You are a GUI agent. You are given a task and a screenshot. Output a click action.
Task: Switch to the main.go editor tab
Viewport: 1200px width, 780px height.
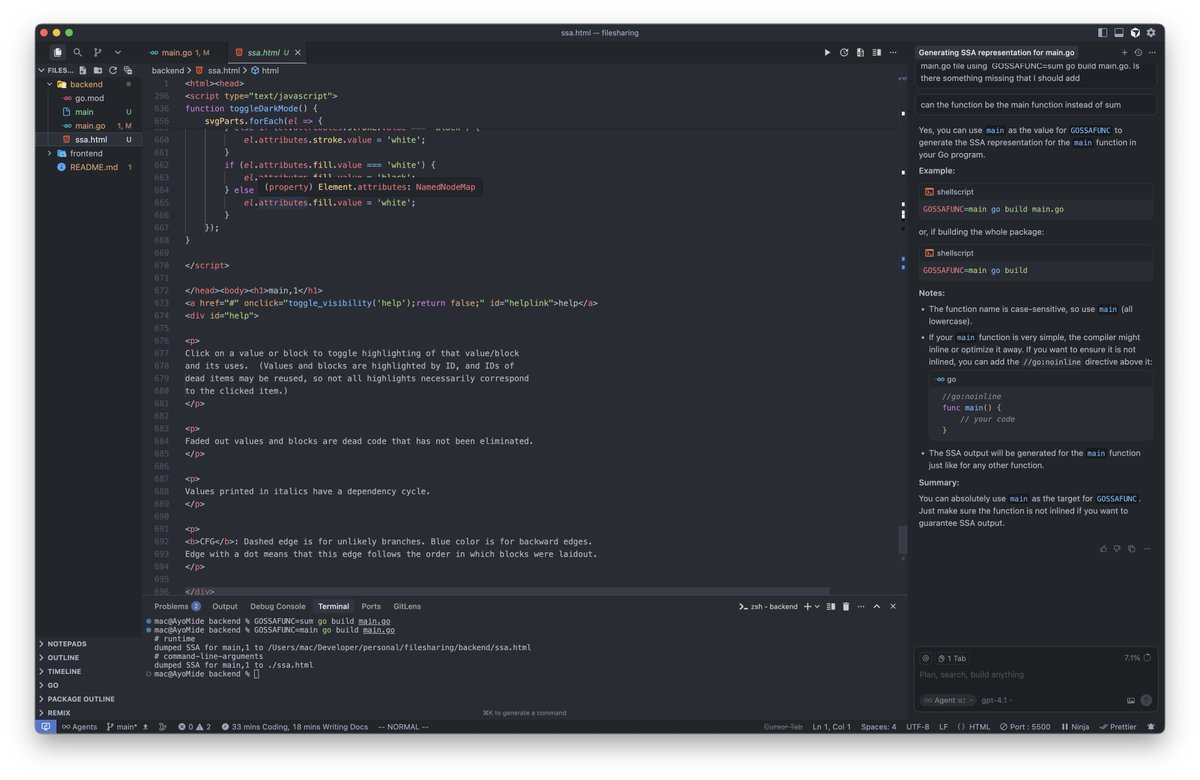(x=183, y=52)
